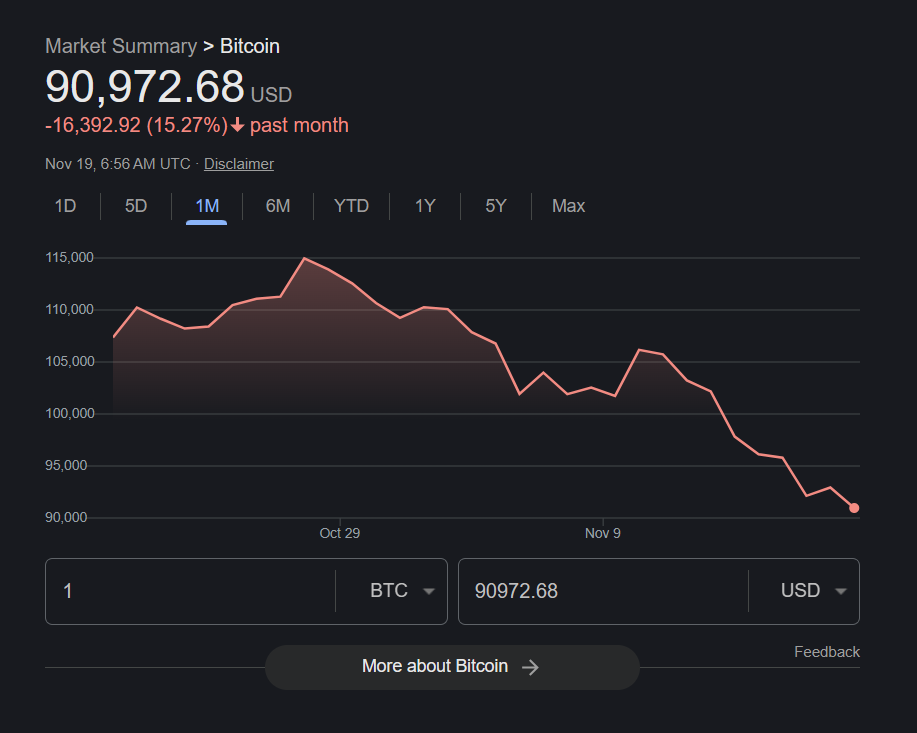
Task: Select the active 1M range tab
Action: tap(206, 206)
